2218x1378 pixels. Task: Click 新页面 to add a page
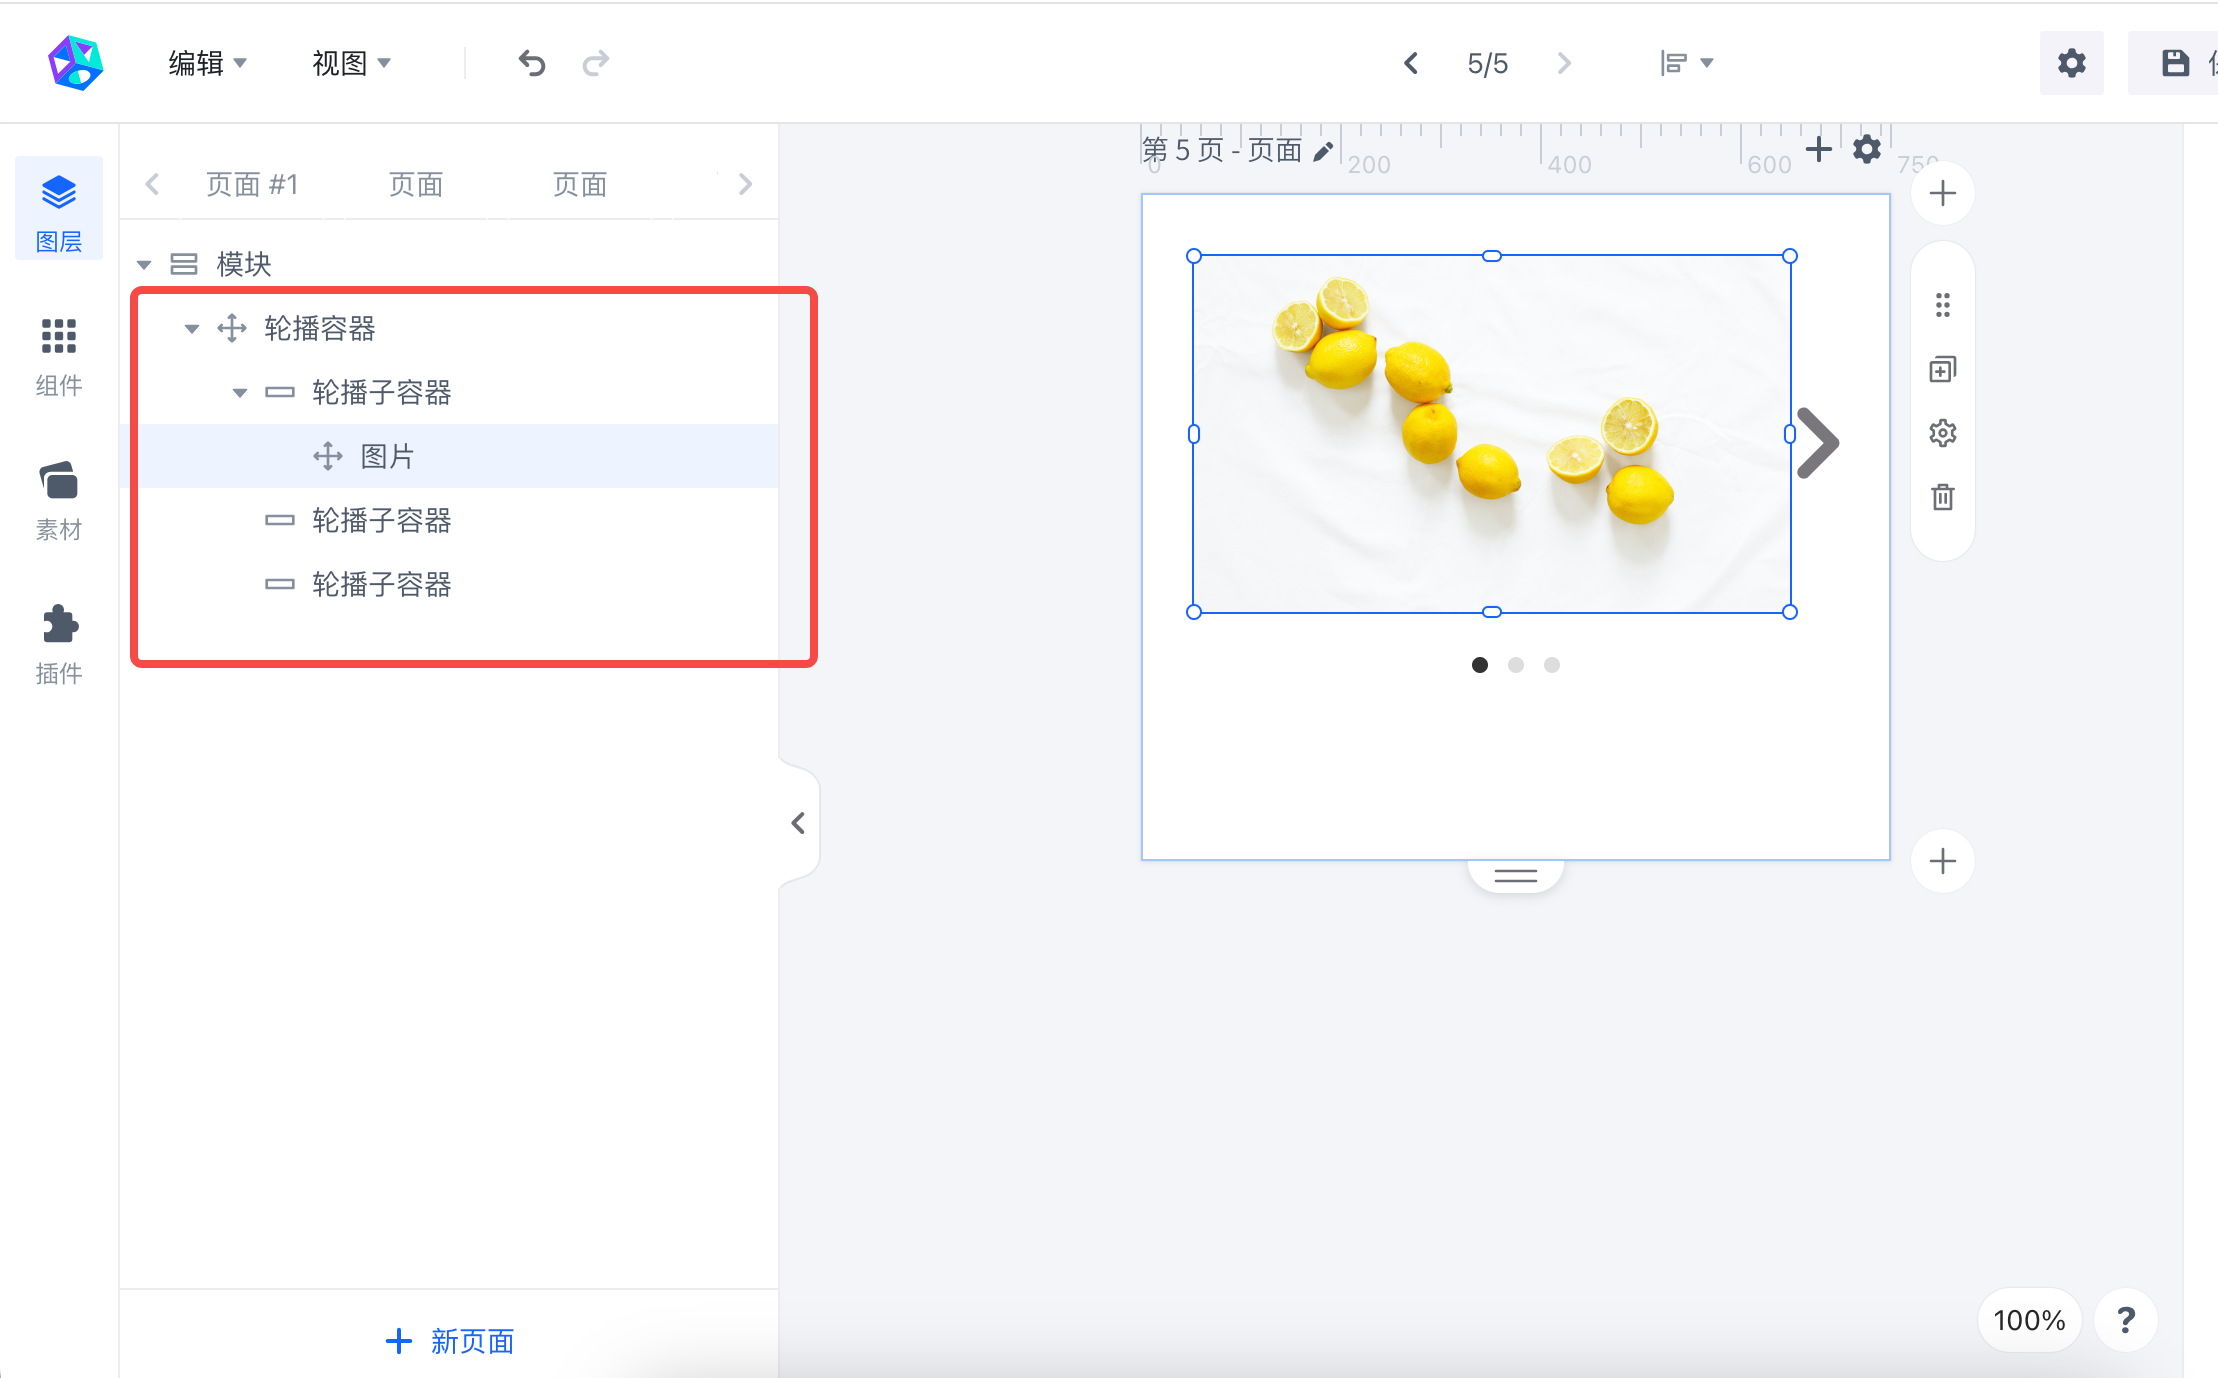[x=450, y=1341]
